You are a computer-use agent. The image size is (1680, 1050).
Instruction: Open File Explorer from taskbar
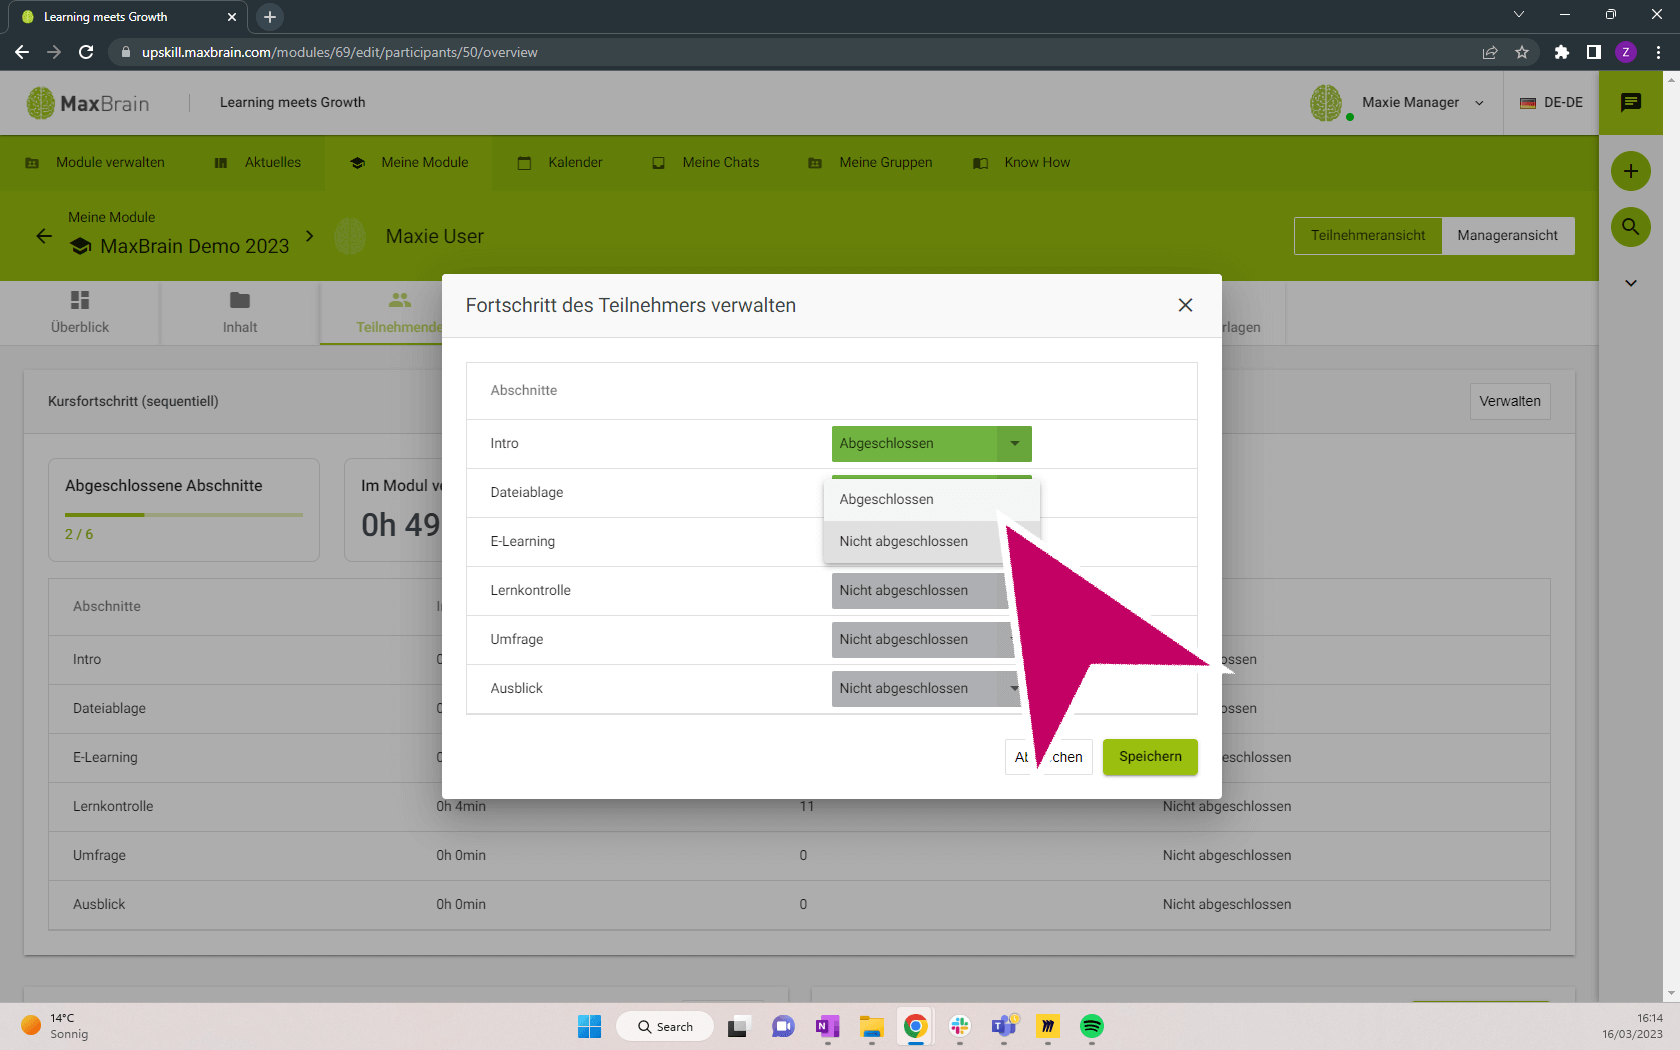click(x=872, y=1026)
